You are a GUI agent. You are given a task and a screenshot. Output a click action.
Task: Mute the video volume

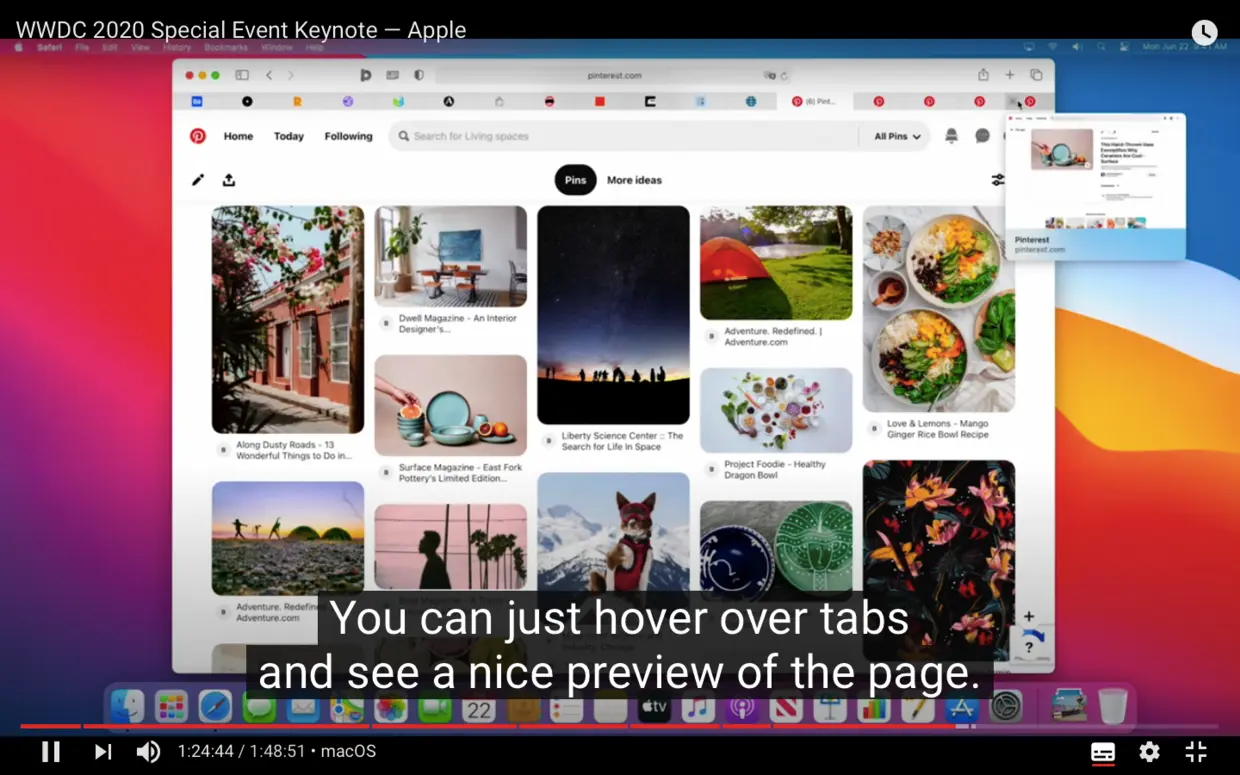(x=148, y=751)
